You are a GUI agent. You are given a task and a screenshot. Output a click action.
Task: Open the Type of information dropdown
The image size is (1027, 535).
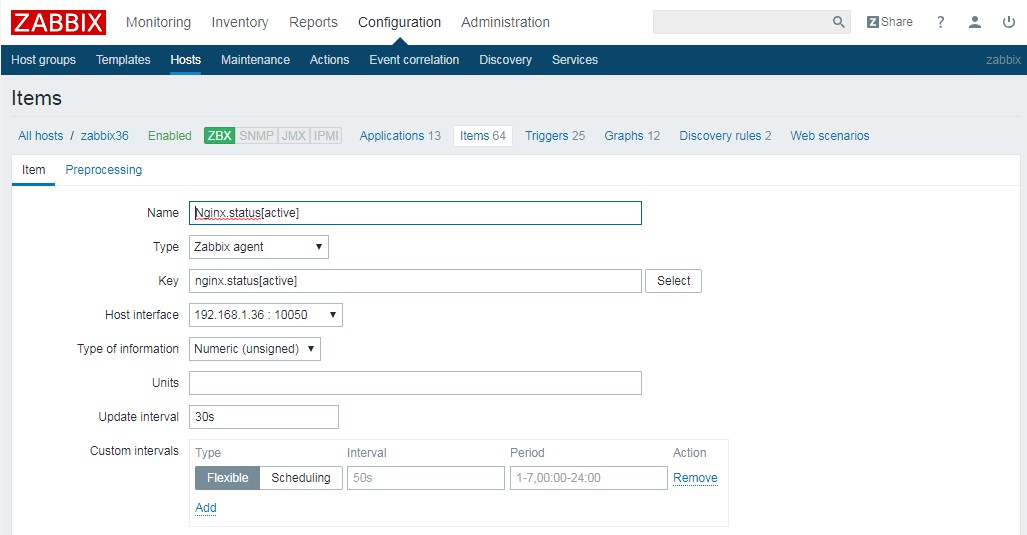(254, 349)
